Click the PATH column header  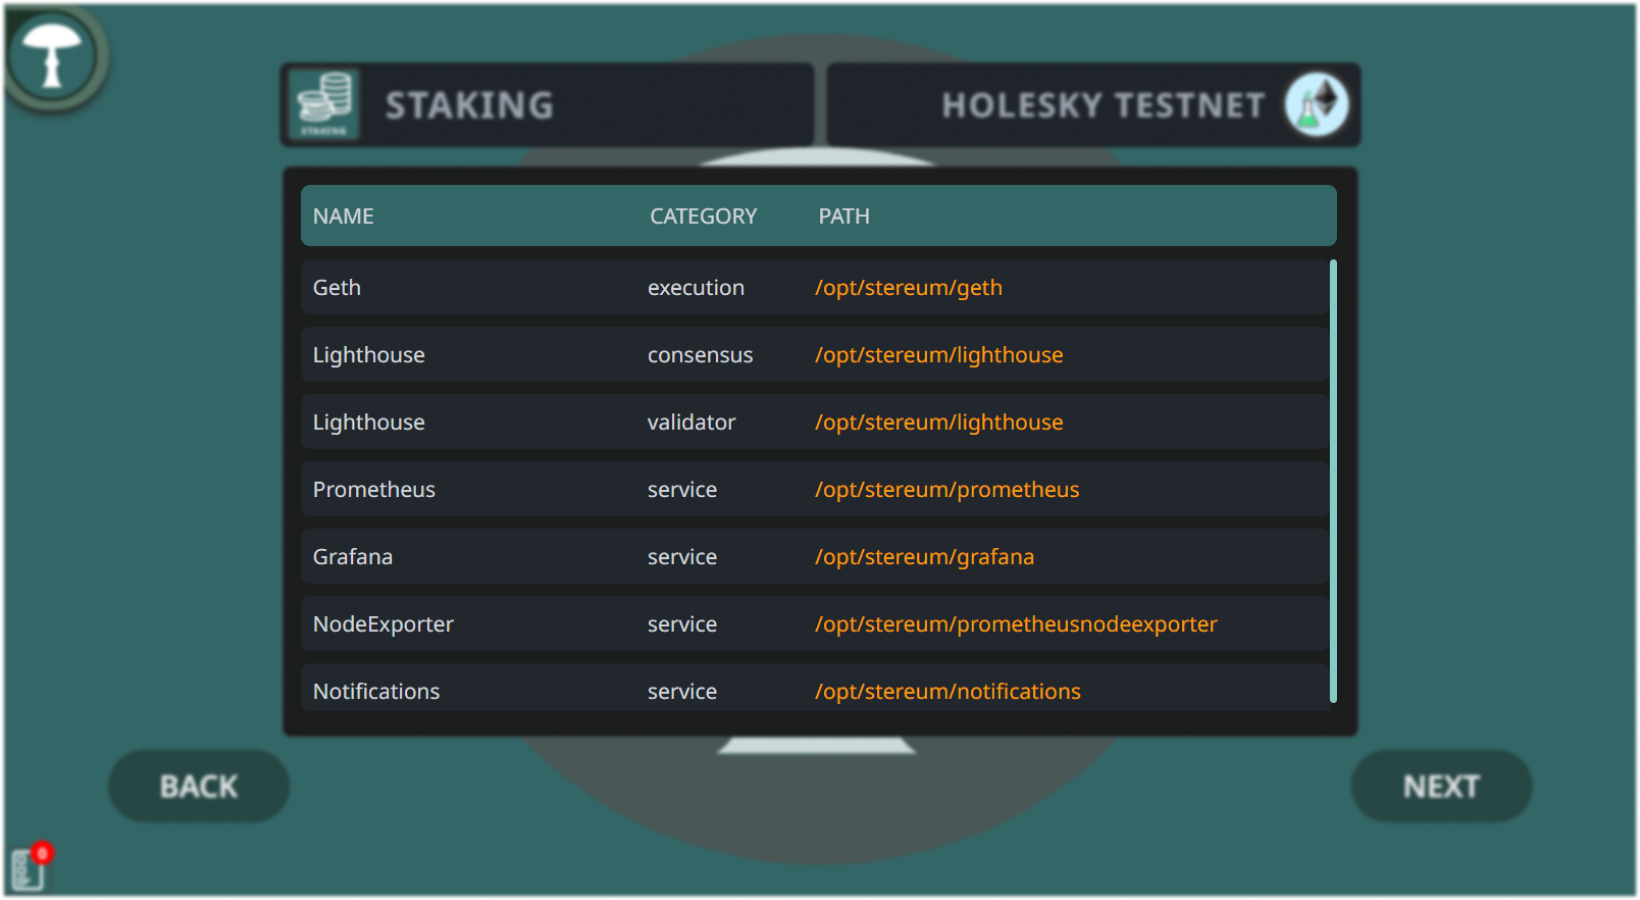tap(844, 216)
